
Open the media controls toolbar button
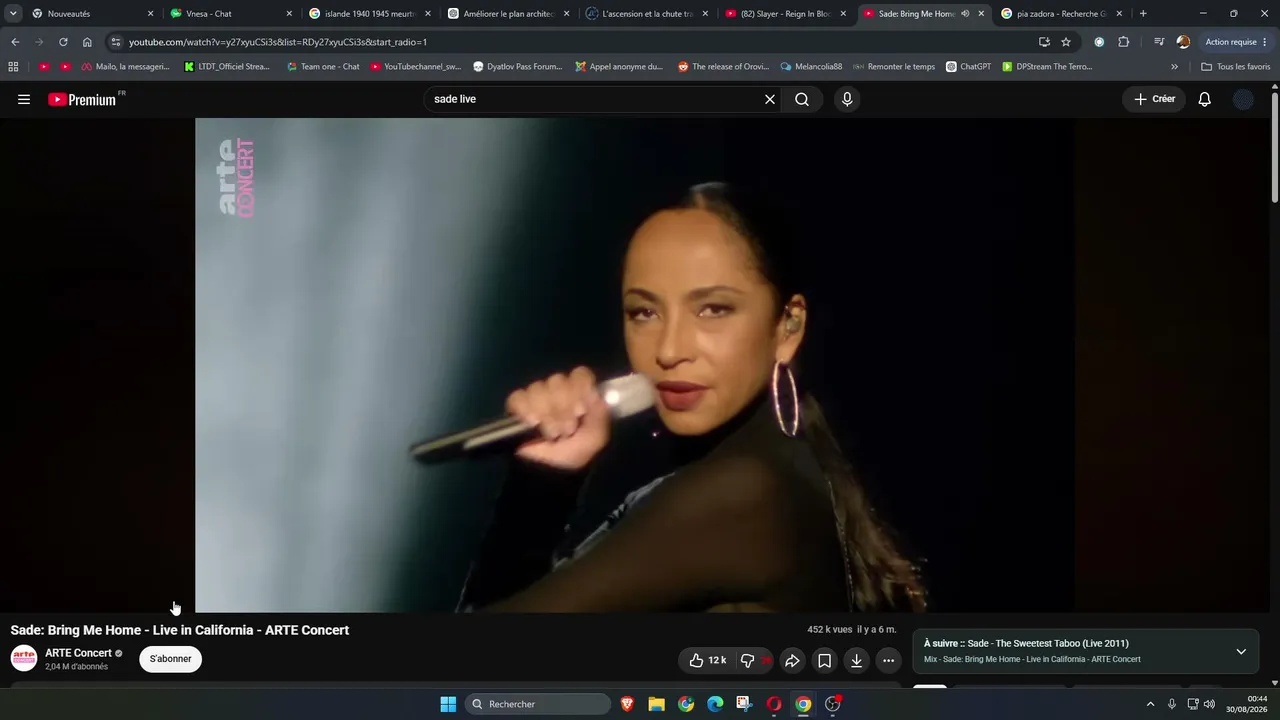coord(1159,42)
